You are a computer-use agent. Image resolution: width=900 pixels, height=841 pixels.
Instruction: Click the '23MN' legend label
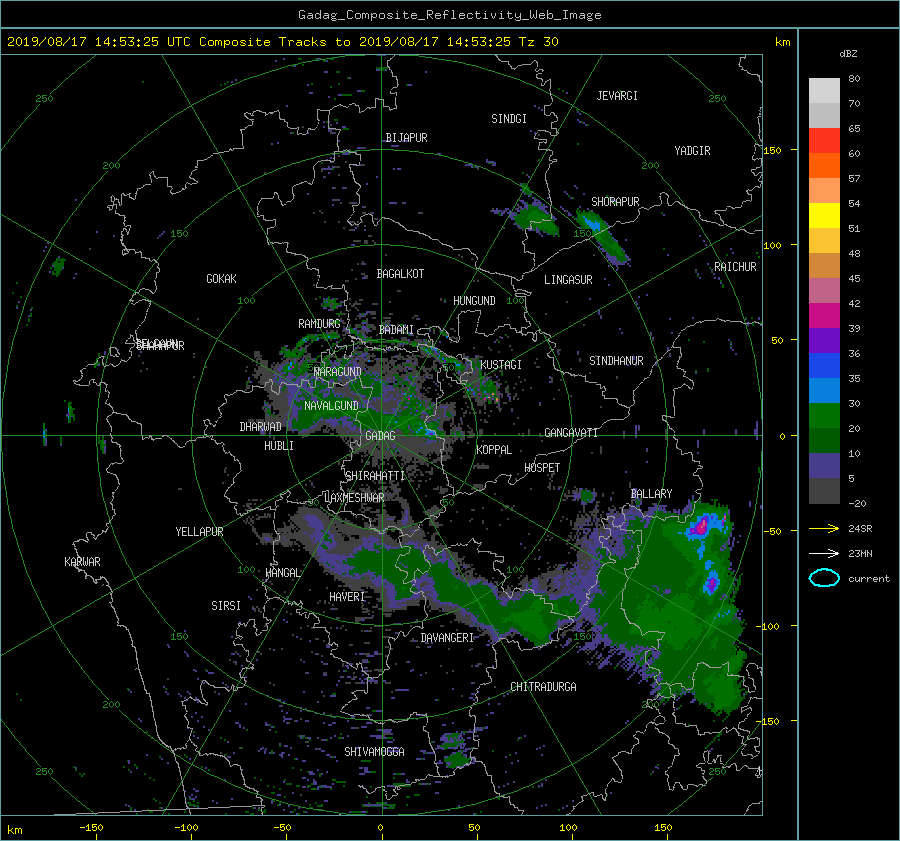[860, 553]
